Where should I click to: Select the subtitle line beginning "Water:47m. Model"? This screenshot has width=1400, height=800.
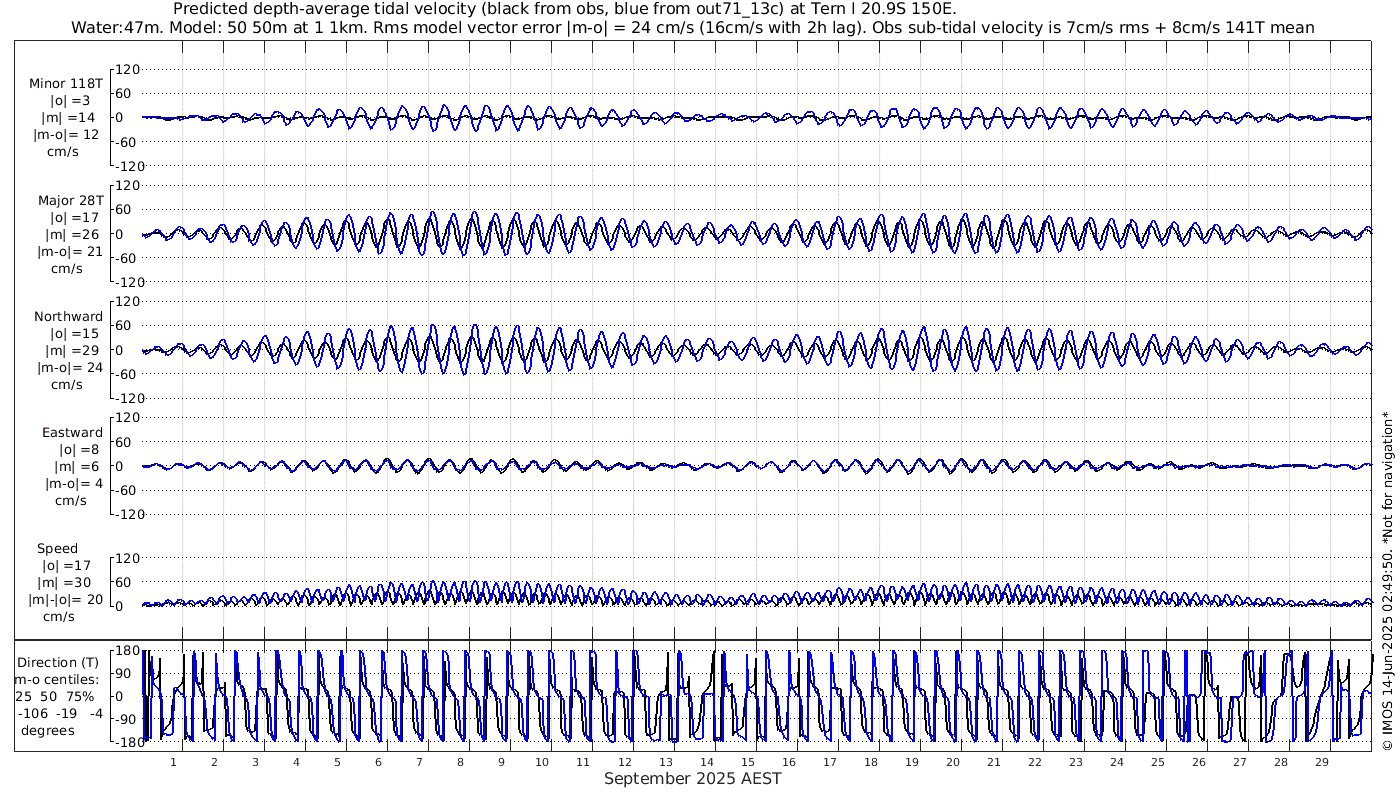click(693, 27)
